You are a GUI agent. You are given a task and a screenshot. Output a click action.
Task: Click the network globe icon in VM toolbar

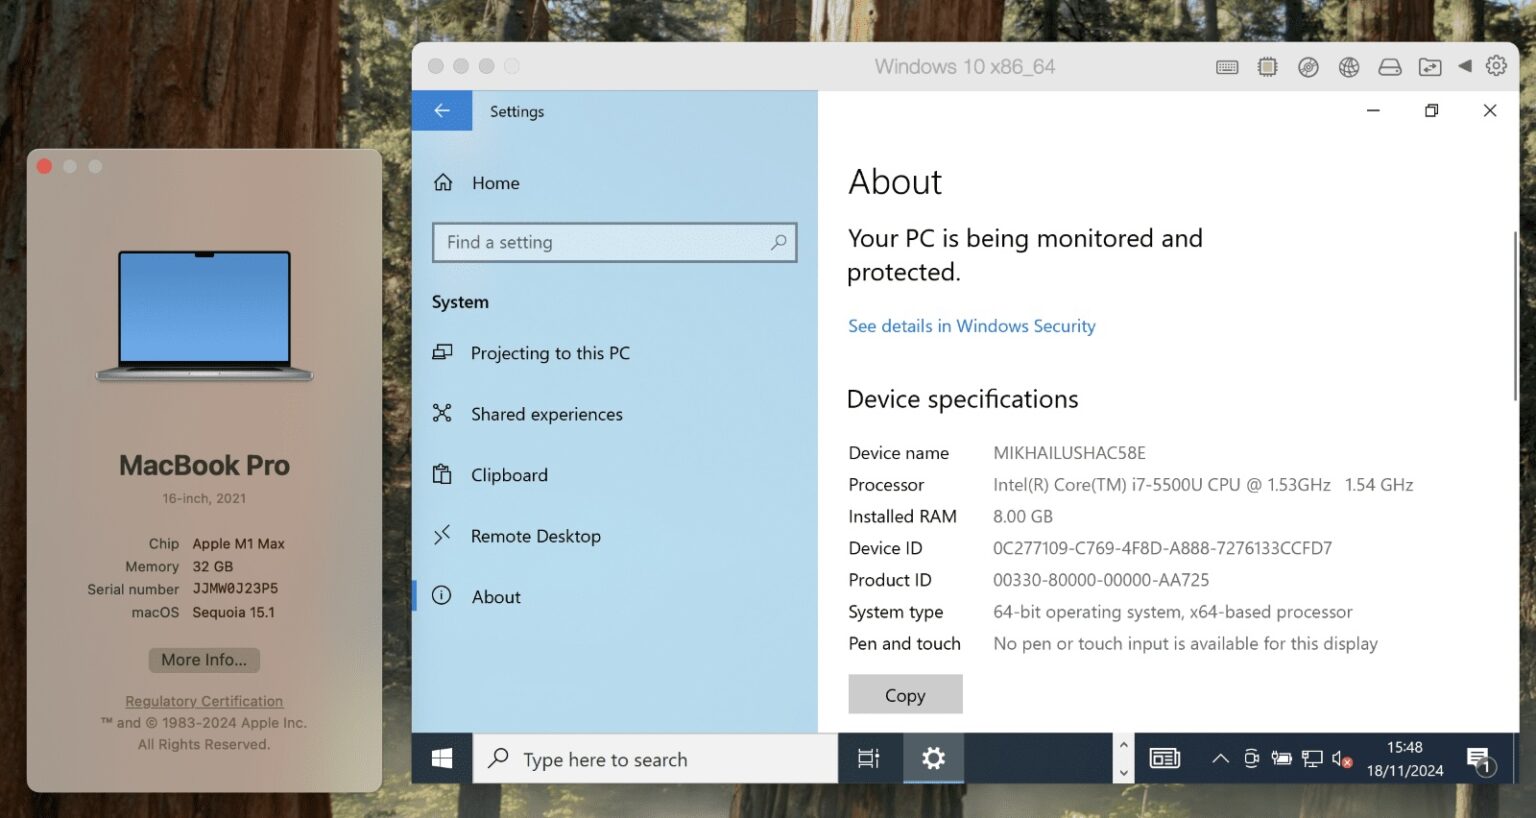(x=1348, y=66)
